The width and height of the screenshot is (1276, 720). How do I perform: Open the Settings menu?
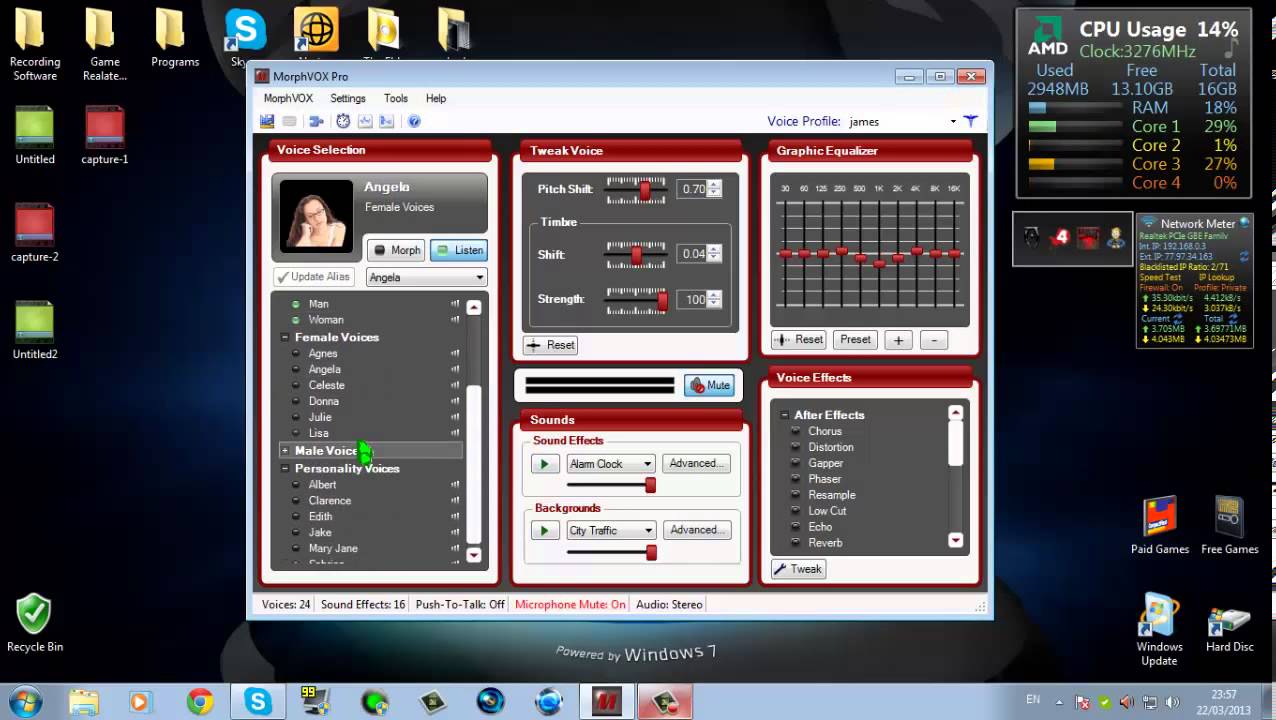pos(348,98)
